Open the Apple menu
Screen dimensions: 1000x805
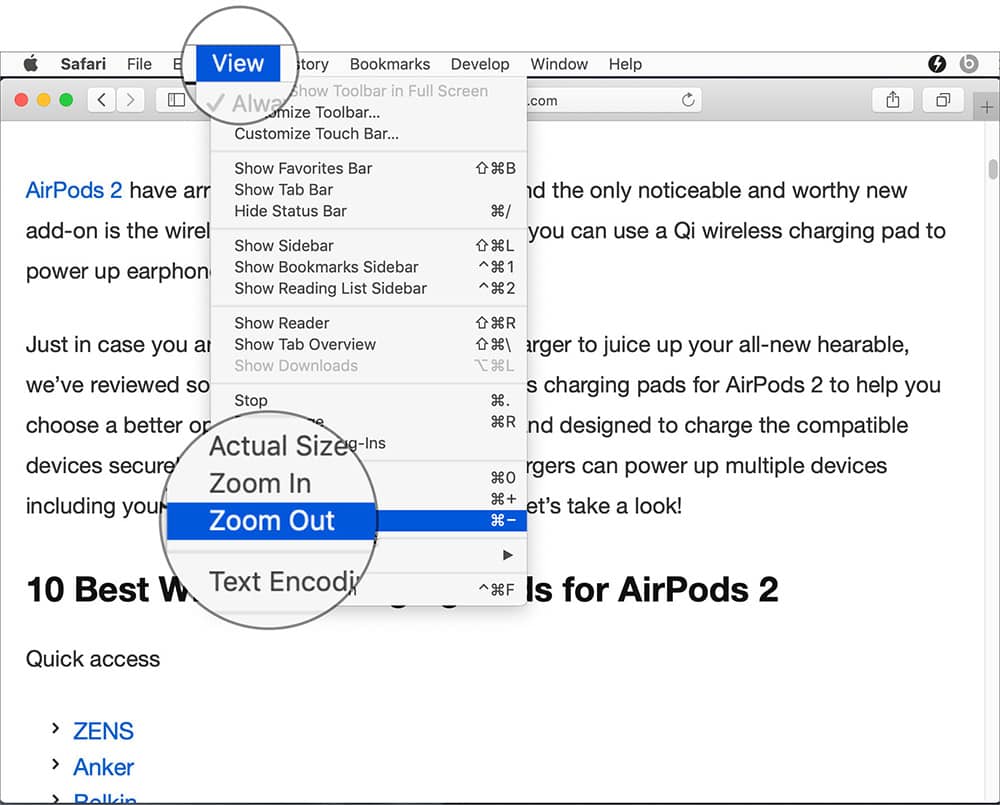tap(30, 63)
